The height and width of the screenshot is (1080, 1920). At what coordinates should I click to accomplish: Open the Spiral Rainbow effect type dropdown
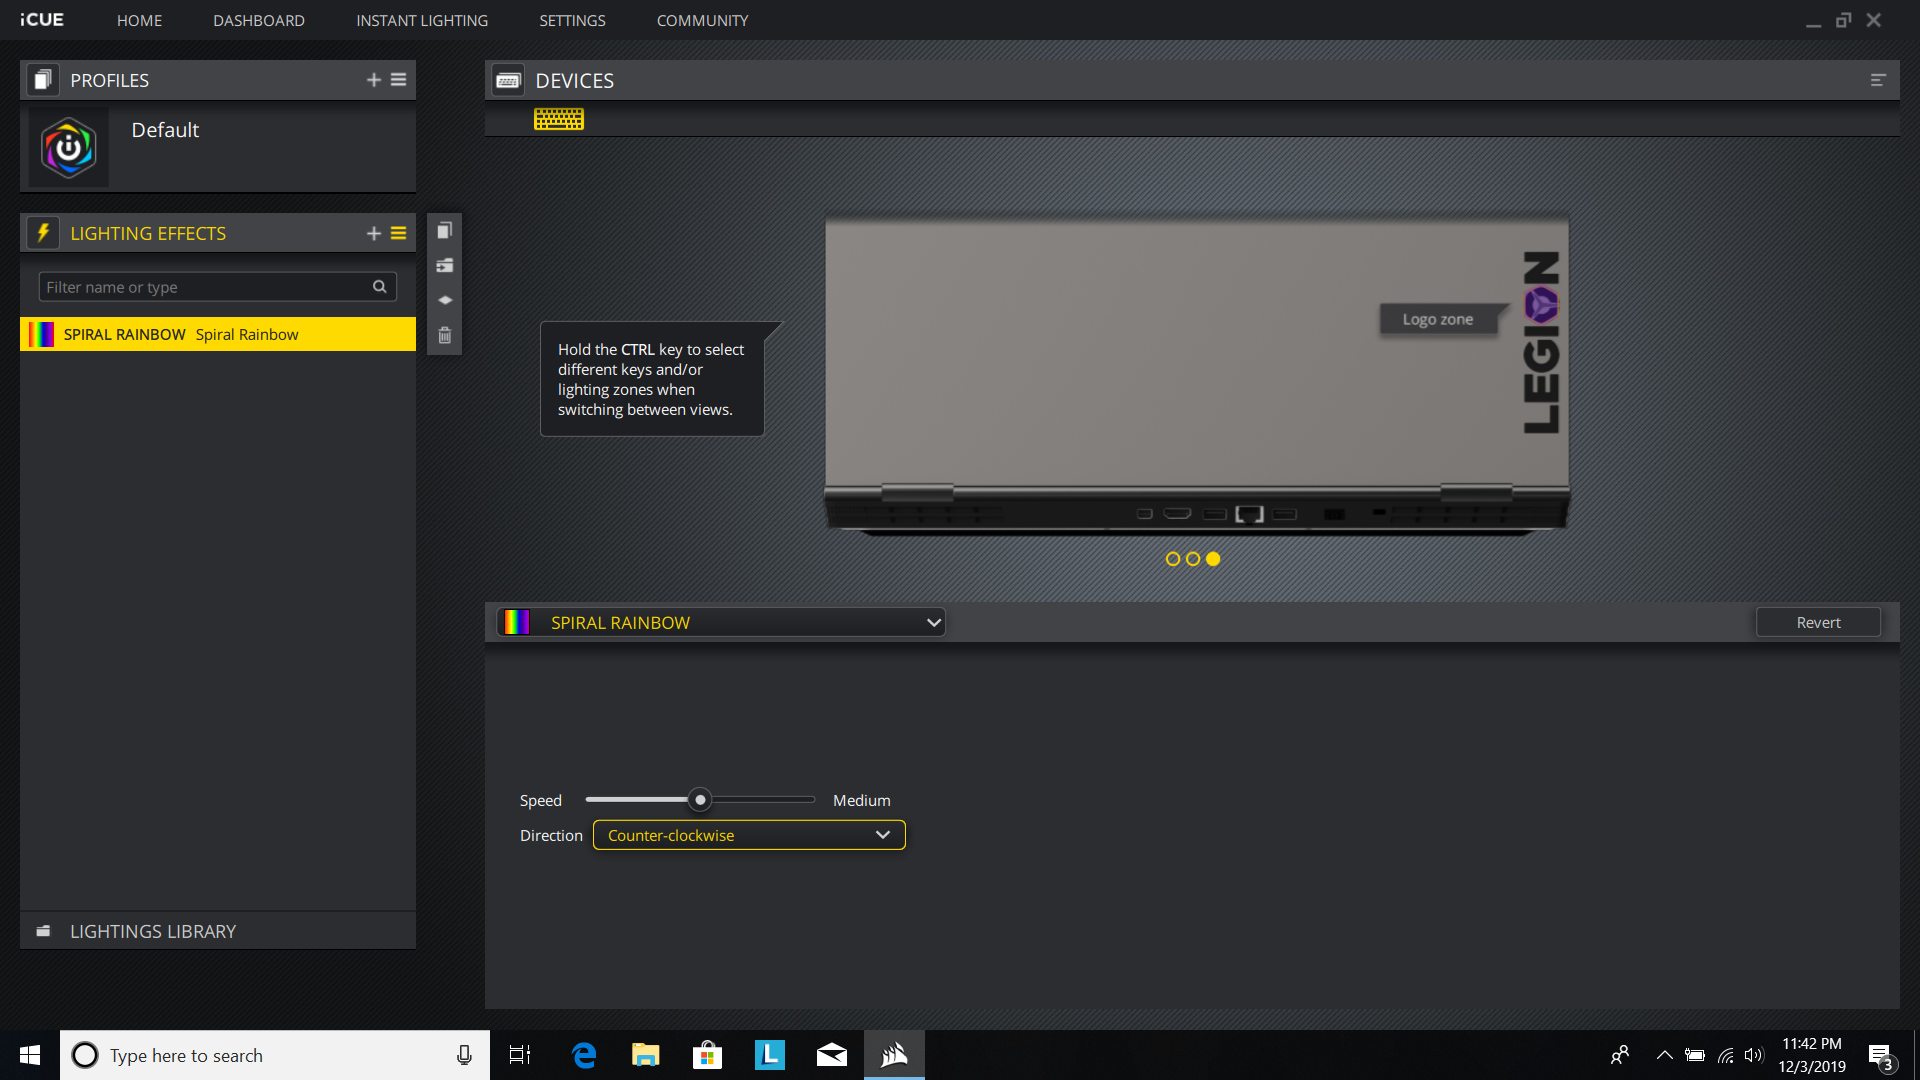pyautogui.click(x=721, y=622)
